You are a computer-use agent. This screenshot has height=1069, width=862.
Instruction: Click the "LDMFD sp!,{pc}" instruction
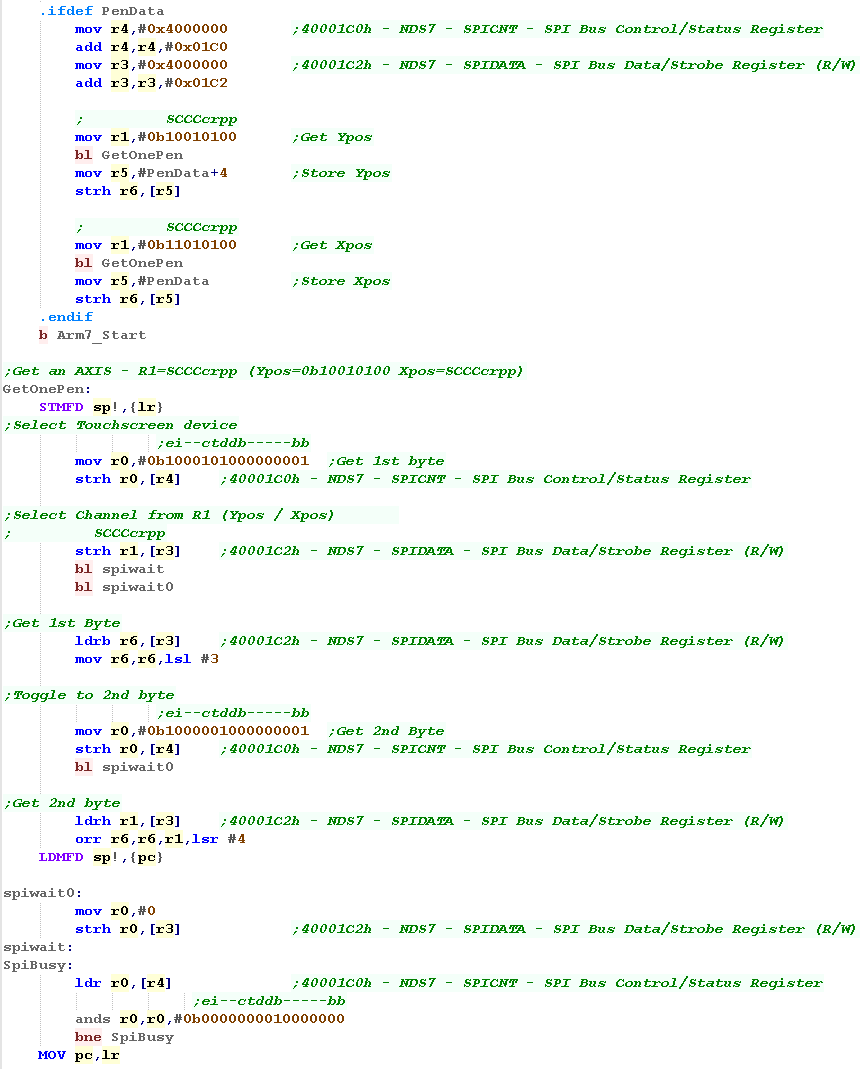(x=102, y=857)
